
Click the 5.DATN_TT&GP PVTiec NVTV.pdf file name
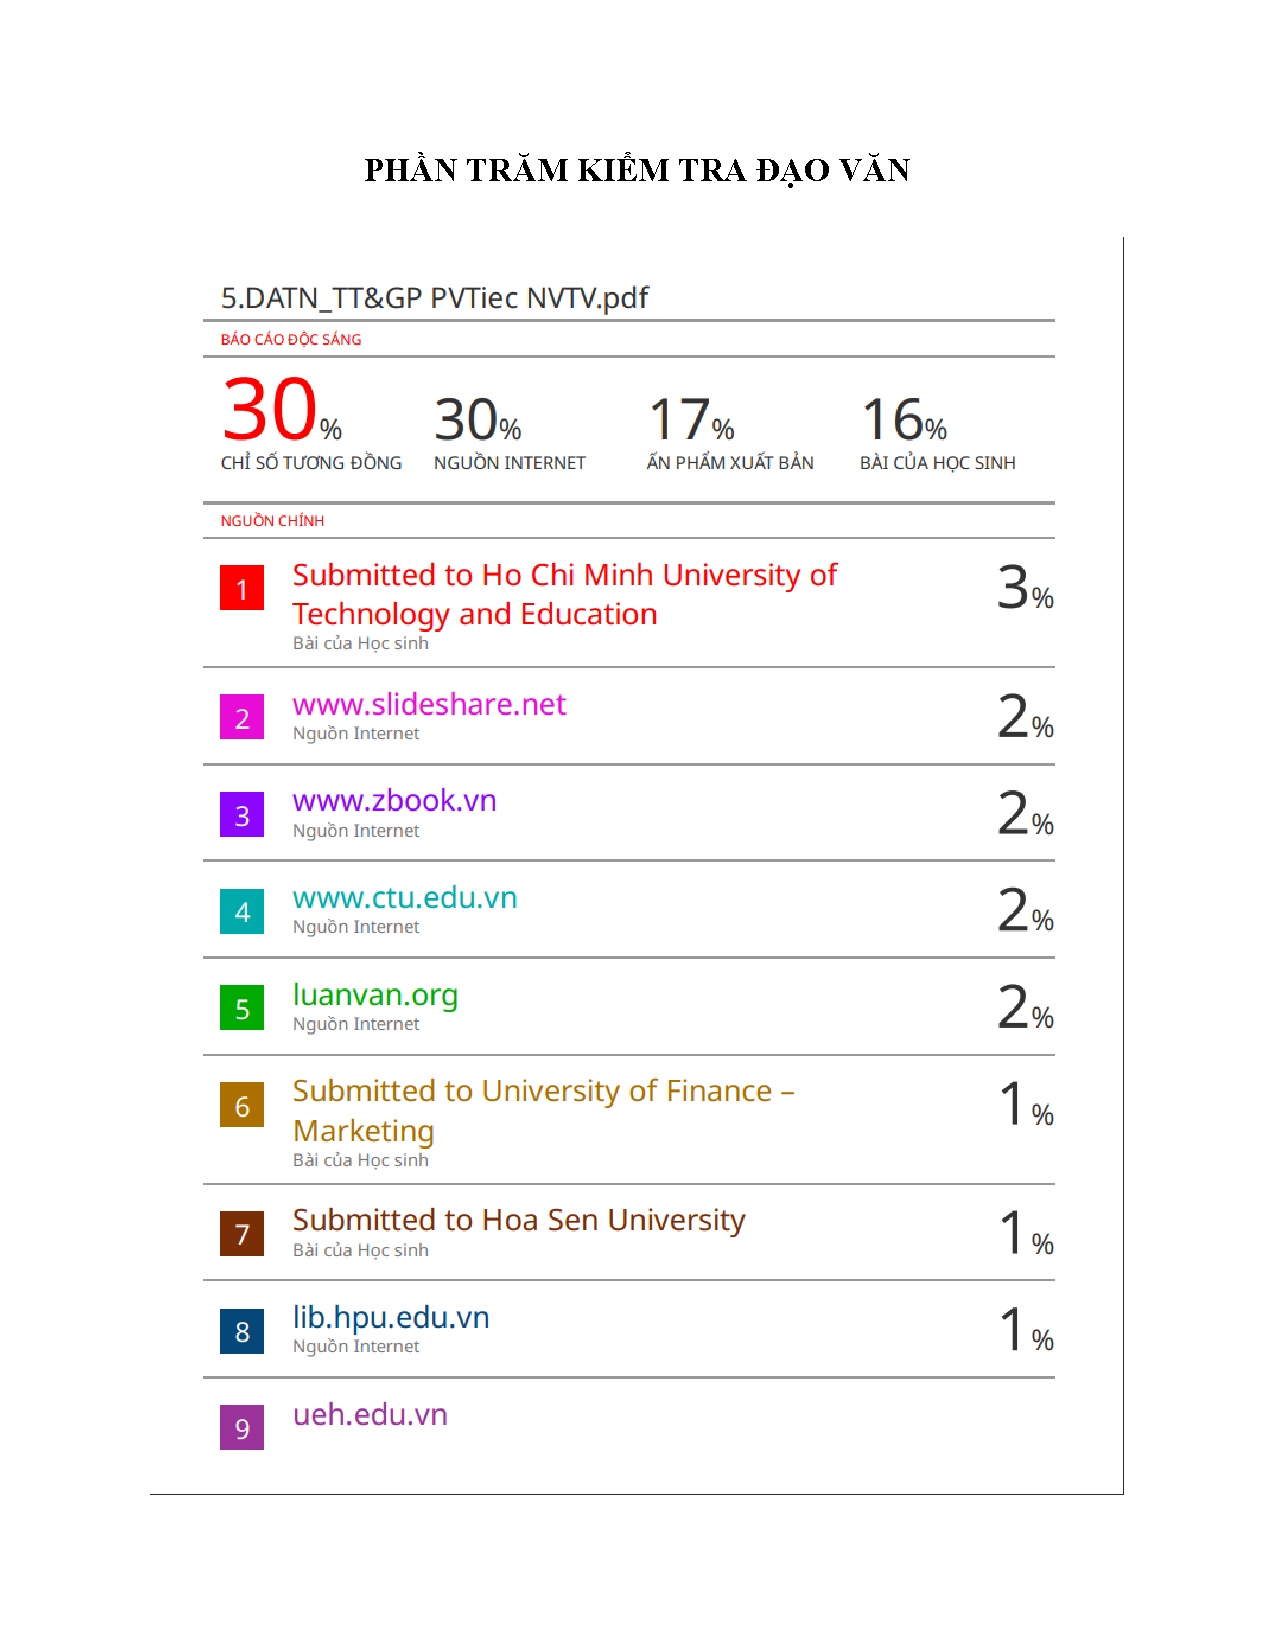pyautogui.click(x=435, y=298)
